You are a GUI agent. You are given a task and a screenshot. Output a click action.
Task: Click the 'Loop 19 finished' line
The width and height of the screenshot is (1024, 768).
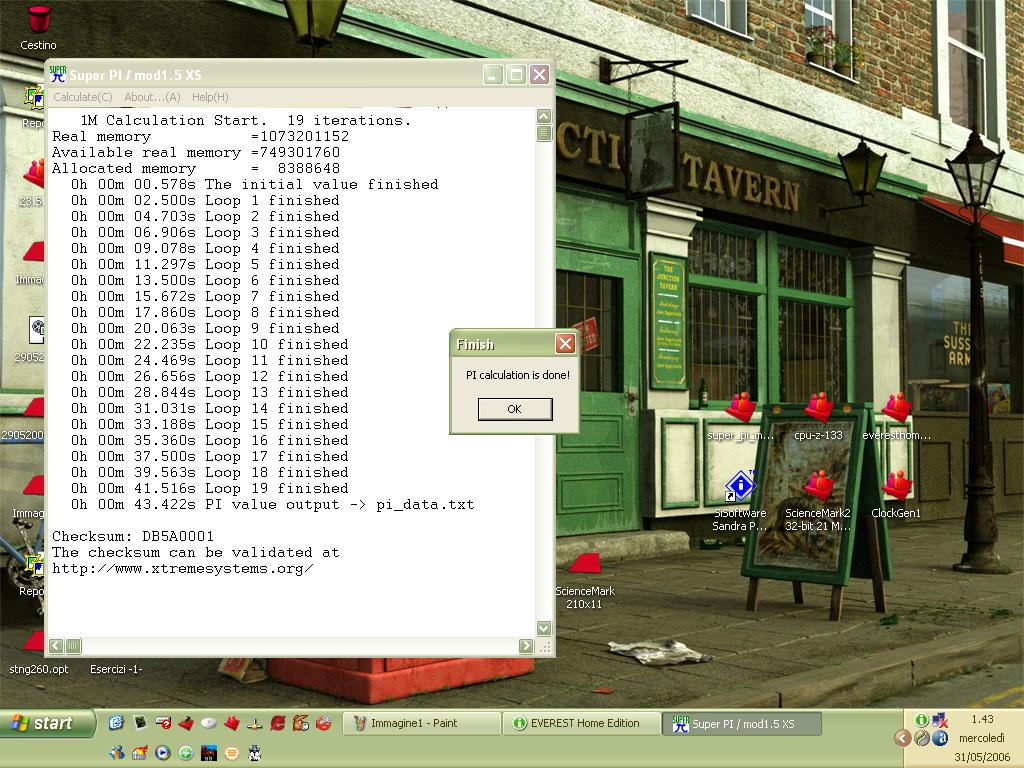point(210,488)
